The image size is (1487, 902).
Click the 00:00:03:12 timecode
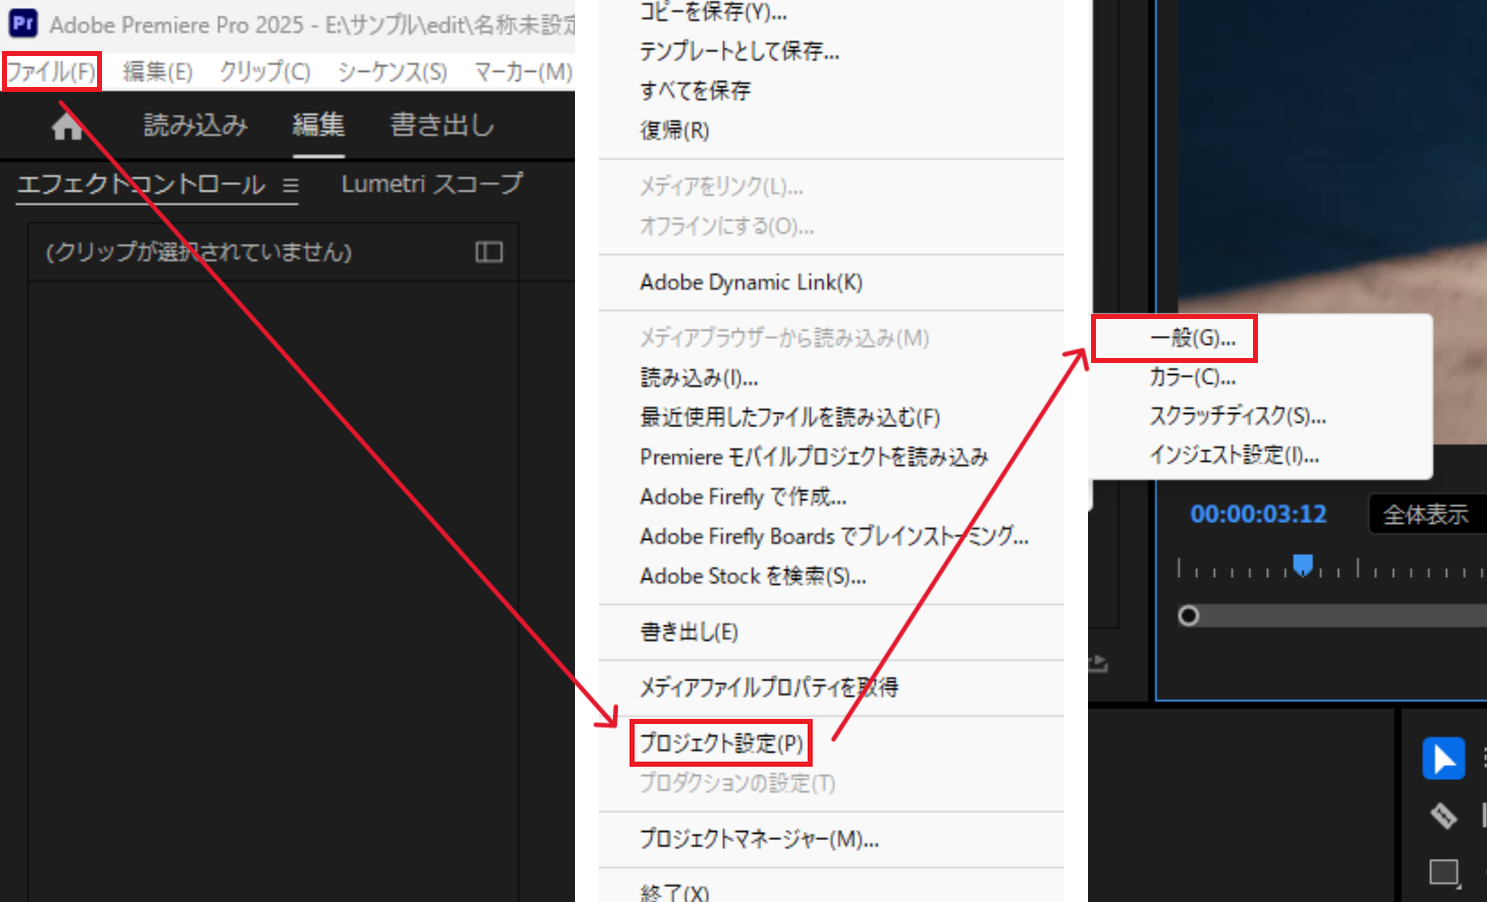click(1257, 514)
